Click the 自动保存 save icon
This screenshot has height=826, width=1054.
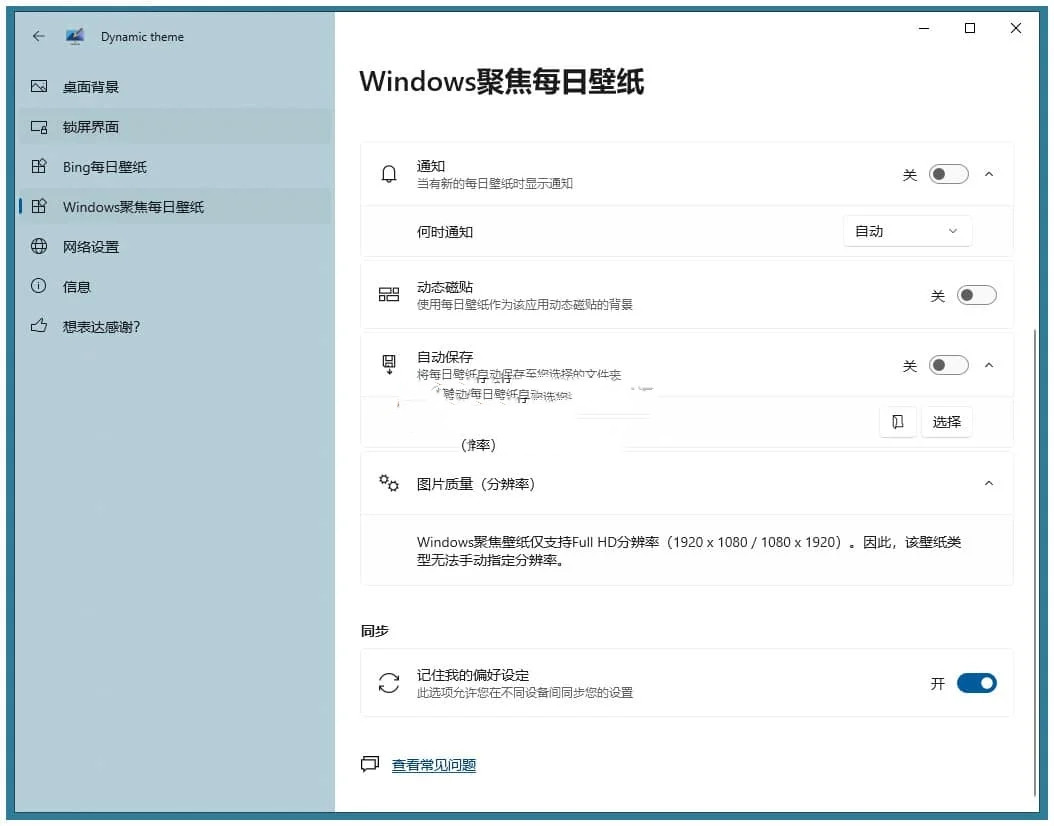(x=389, y=365)
